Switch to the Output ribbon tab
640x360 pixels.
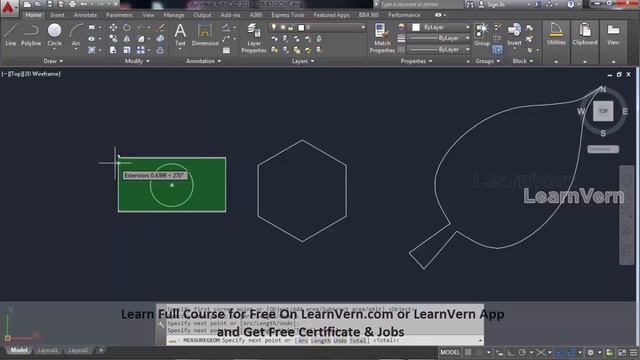(x=202, y=15)
